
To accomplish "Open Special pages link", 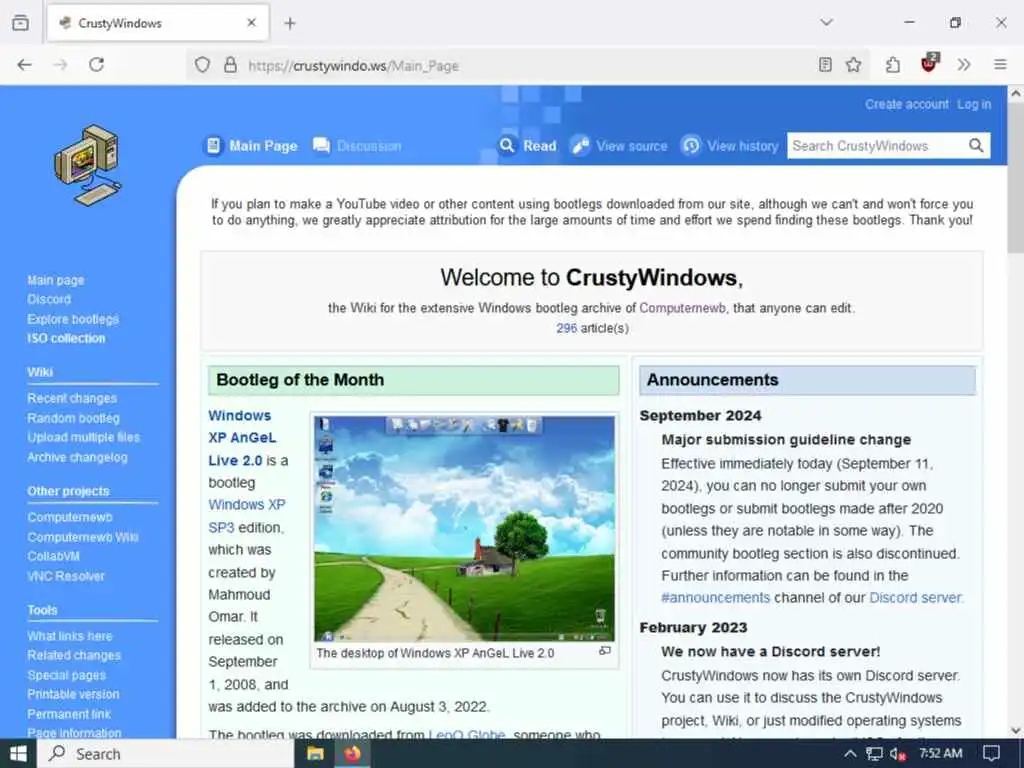I will click(67, 675).
